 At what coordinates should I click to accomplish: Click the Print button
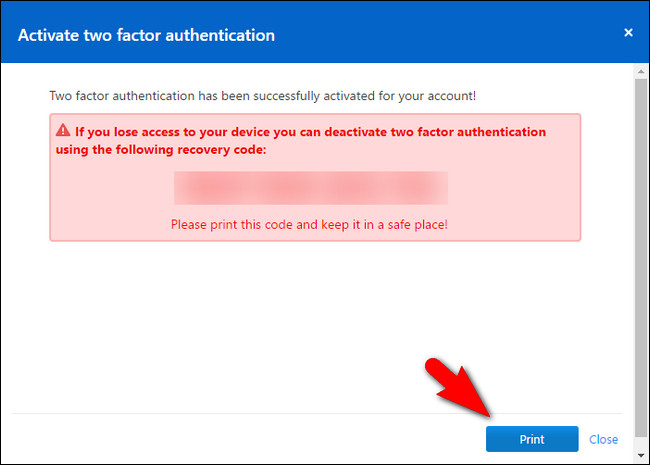532,439
